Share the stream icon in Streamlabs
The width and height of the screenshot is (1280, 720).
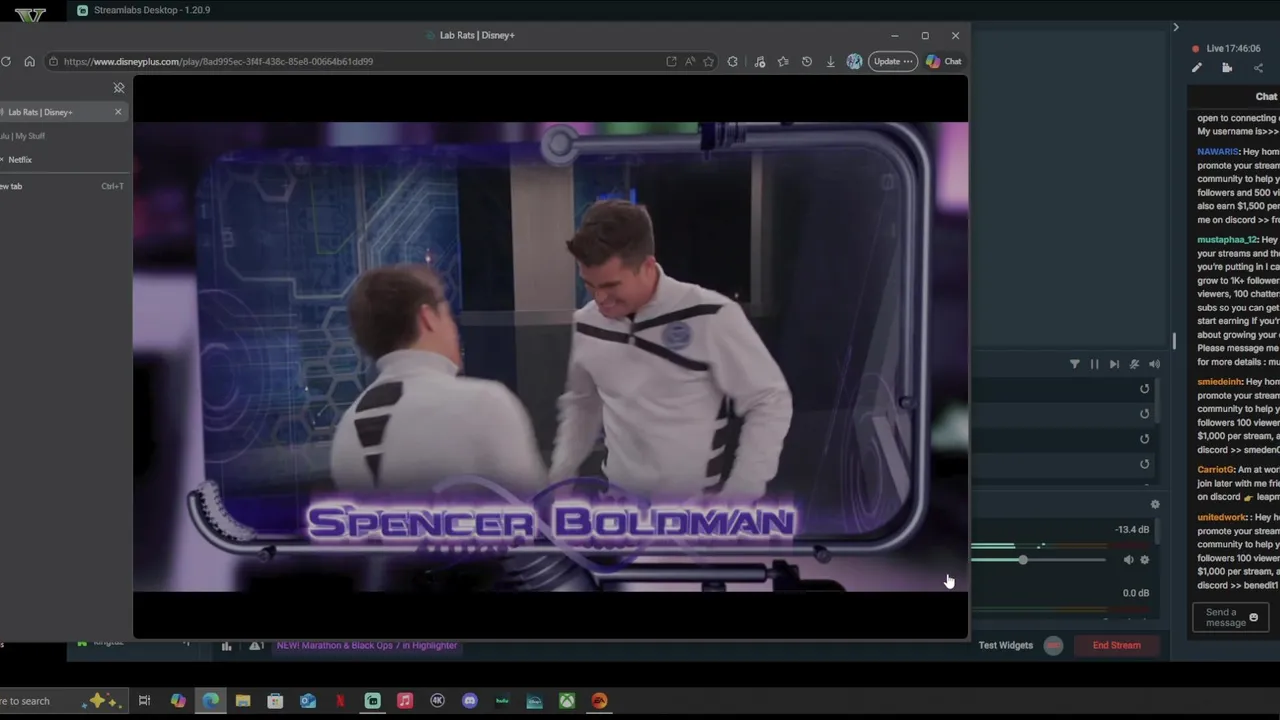1258,68
